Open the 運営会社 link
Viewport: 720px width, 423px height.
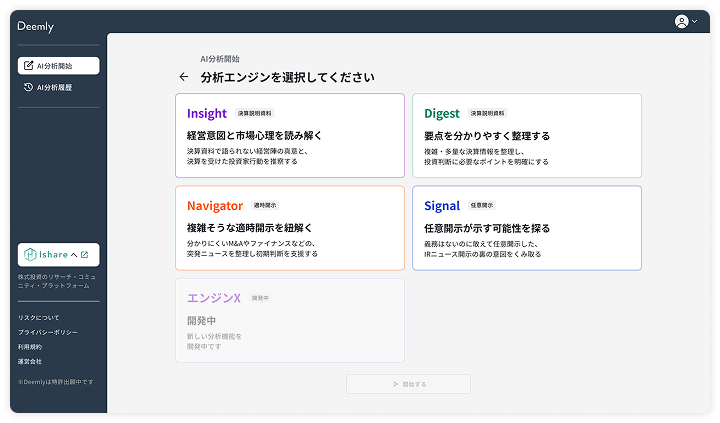click(x=30, y=361)
